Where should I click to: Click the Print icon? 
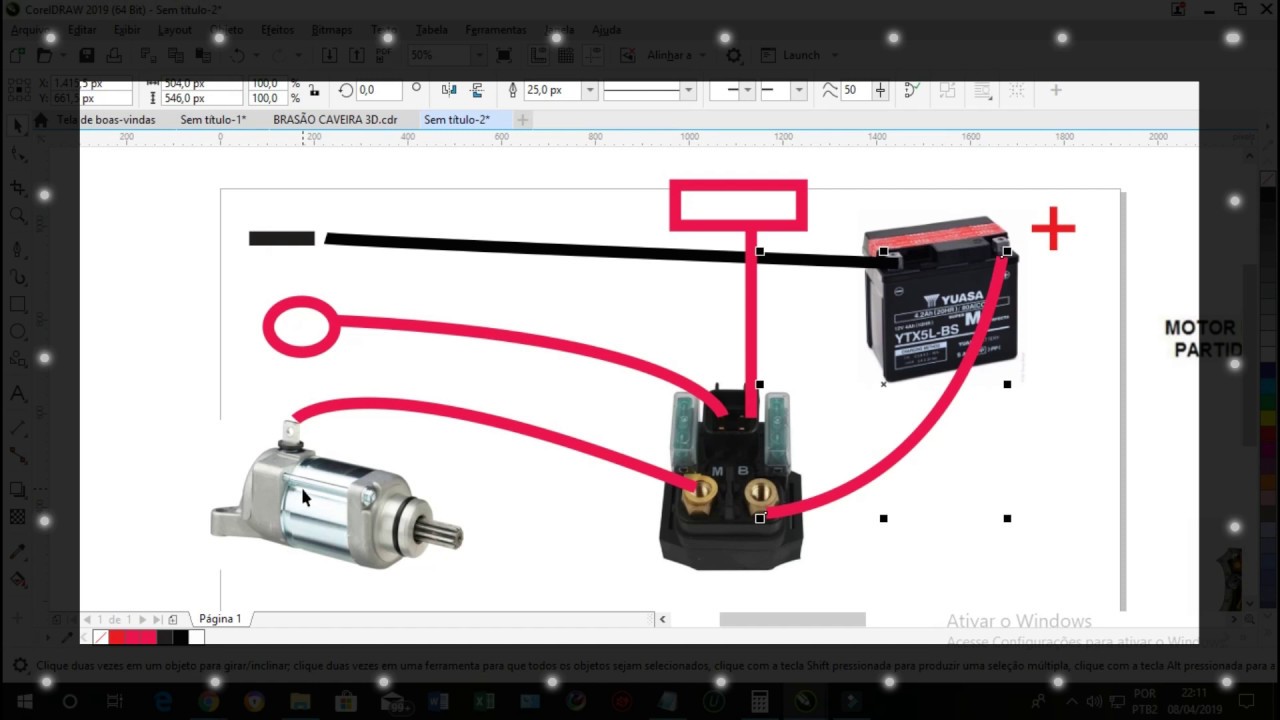(x=114, y=55)
